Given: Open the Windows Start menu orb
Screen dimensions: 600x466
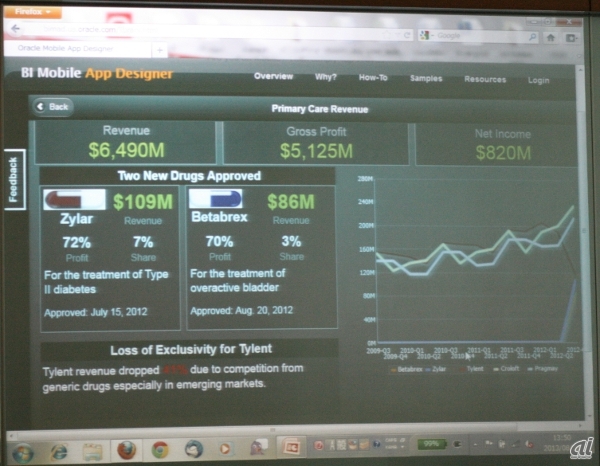Looking at the screenshot, I should coord(23,451).
